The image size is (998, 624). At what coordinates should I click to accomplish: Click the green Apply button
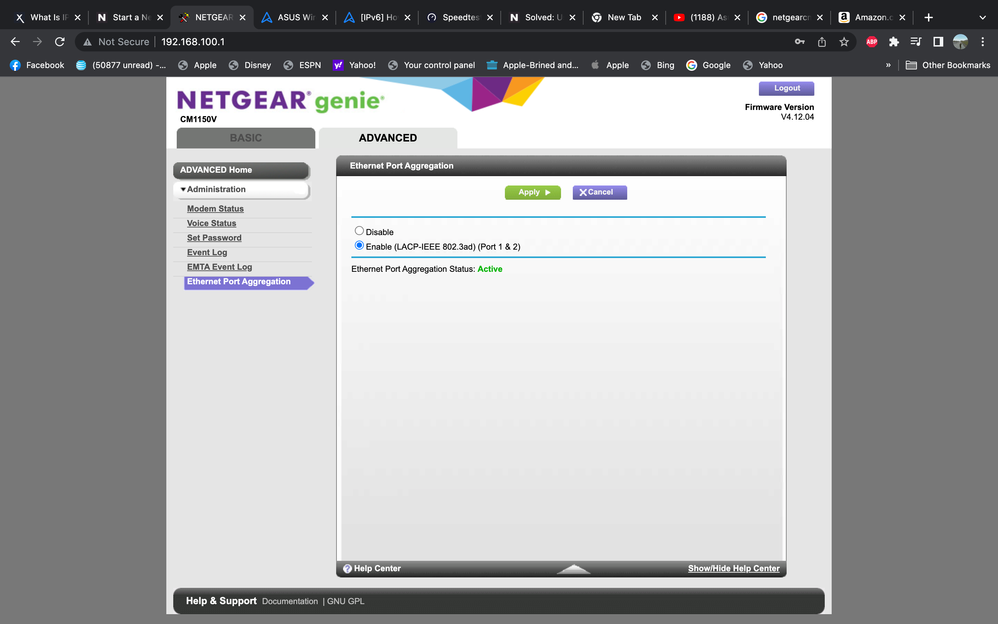(532, 191)
